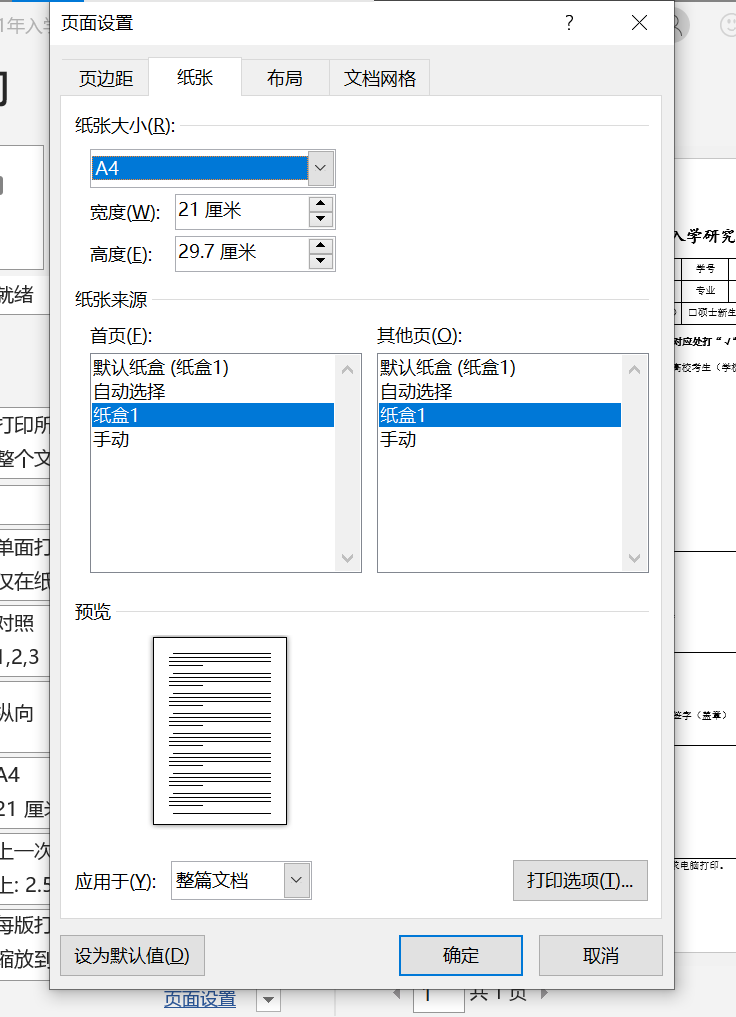
Task: Decrease the 宽度 value with down arrow
Action: coord(321,219)
